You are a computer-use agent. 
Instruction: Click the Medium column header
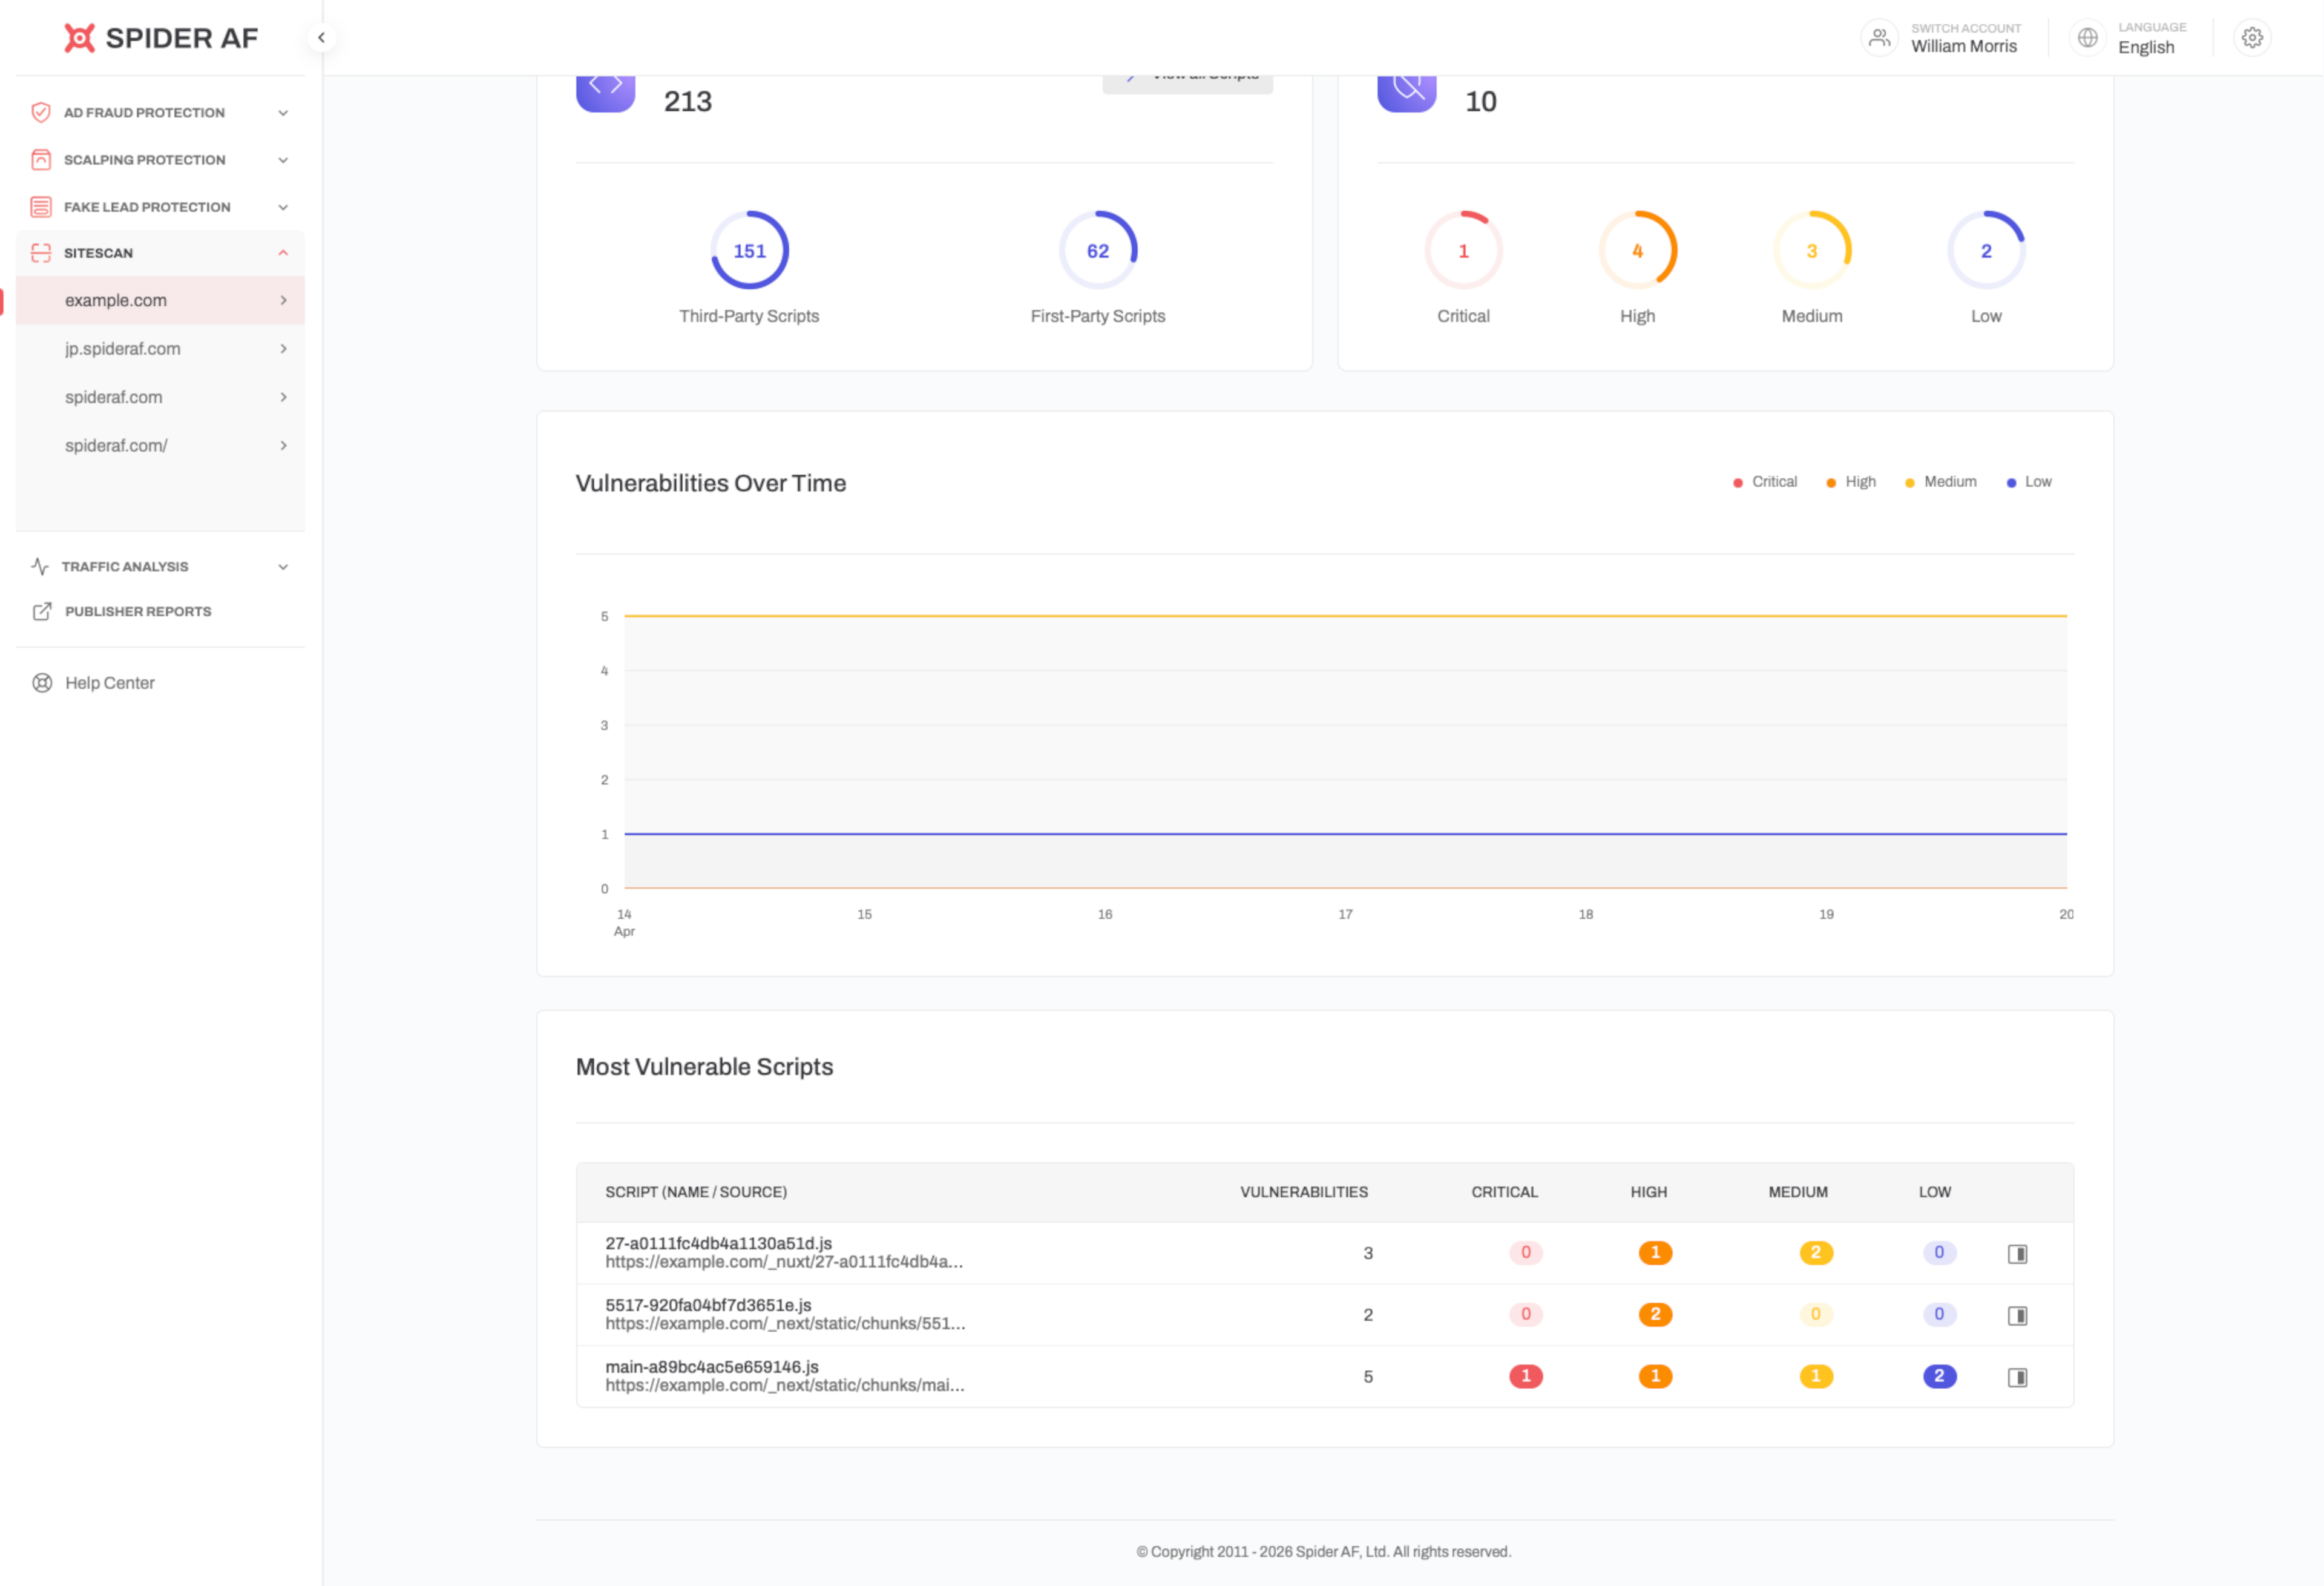tap(1798, 1193)
